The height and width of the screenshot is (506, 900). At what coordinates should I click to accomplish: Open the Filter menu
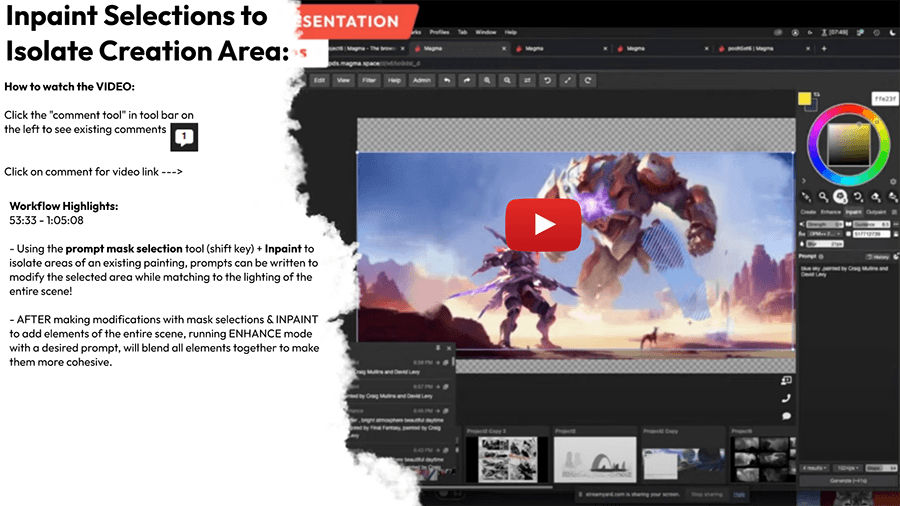369,80
